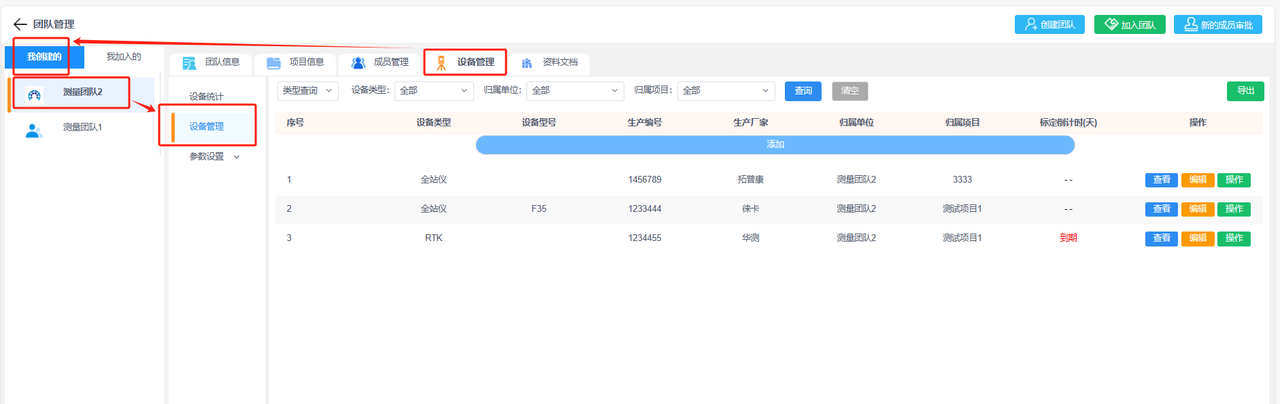Click the 成员管理 people icon

(358, 63)
